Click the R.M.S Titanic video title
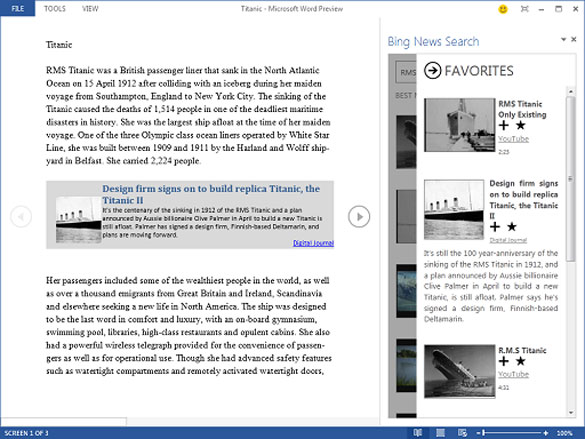 coord(522,350)
